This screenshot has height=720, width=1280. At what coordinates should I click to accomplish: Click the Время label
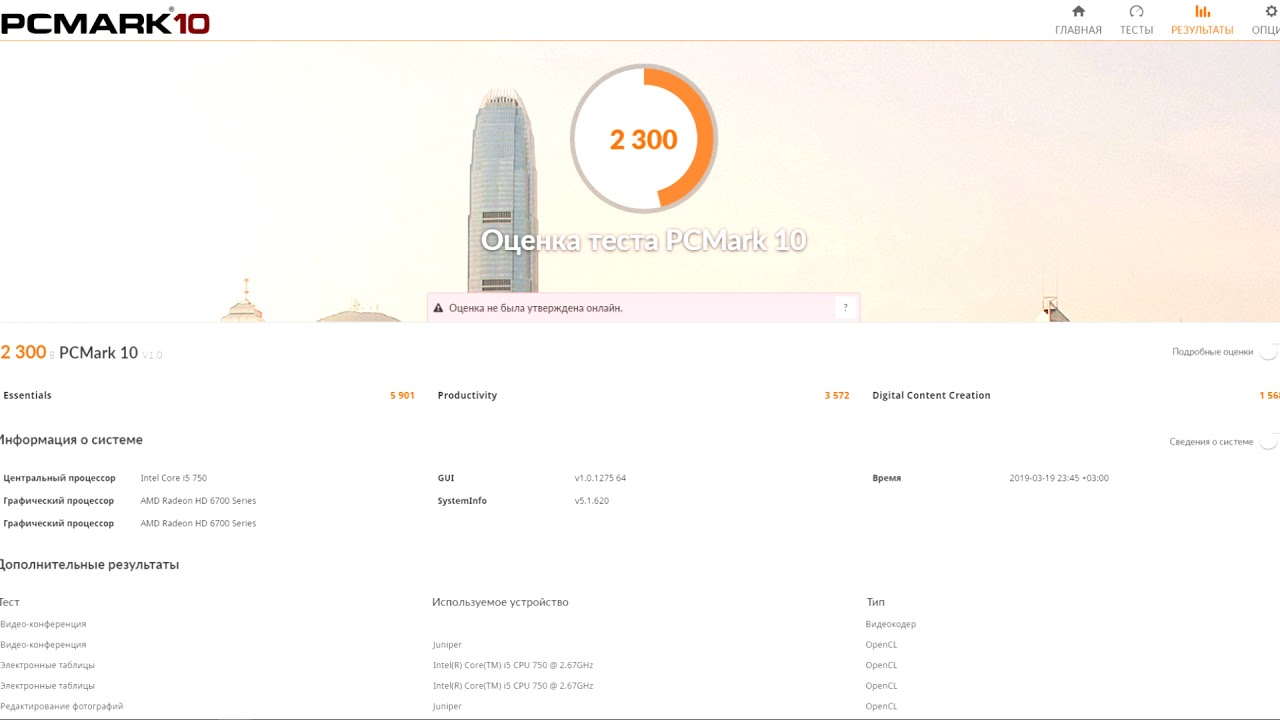[x=887, y=478]
